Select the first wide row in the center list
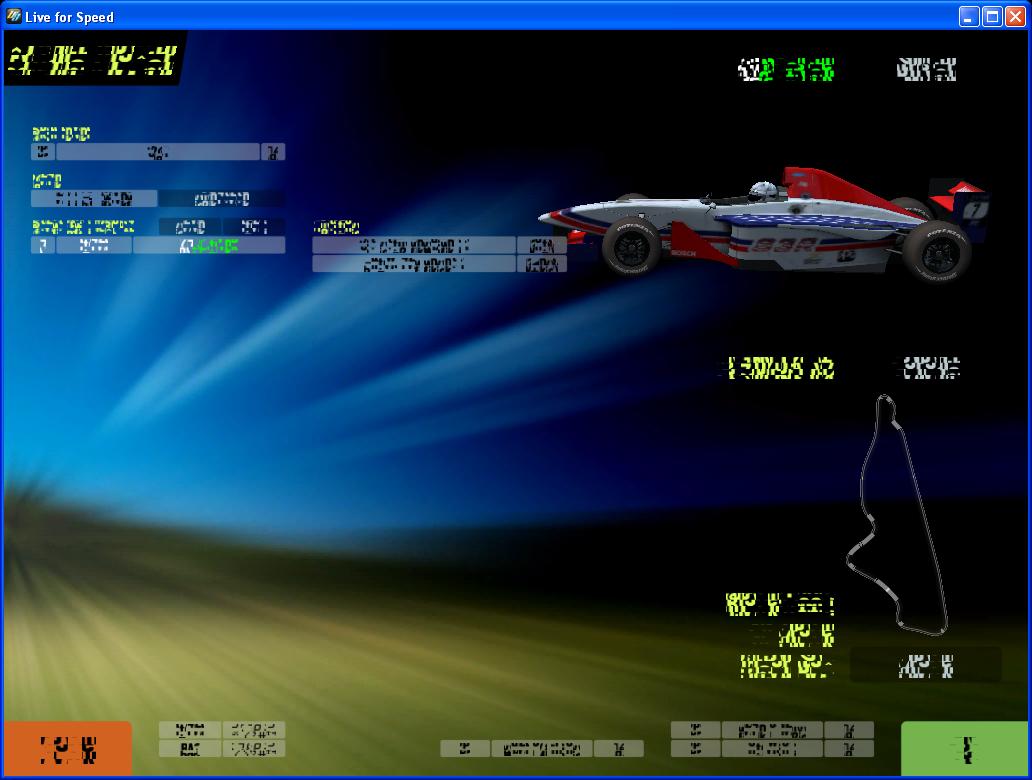The width and height of the screenshot is (1032, 780). [414, 246]
